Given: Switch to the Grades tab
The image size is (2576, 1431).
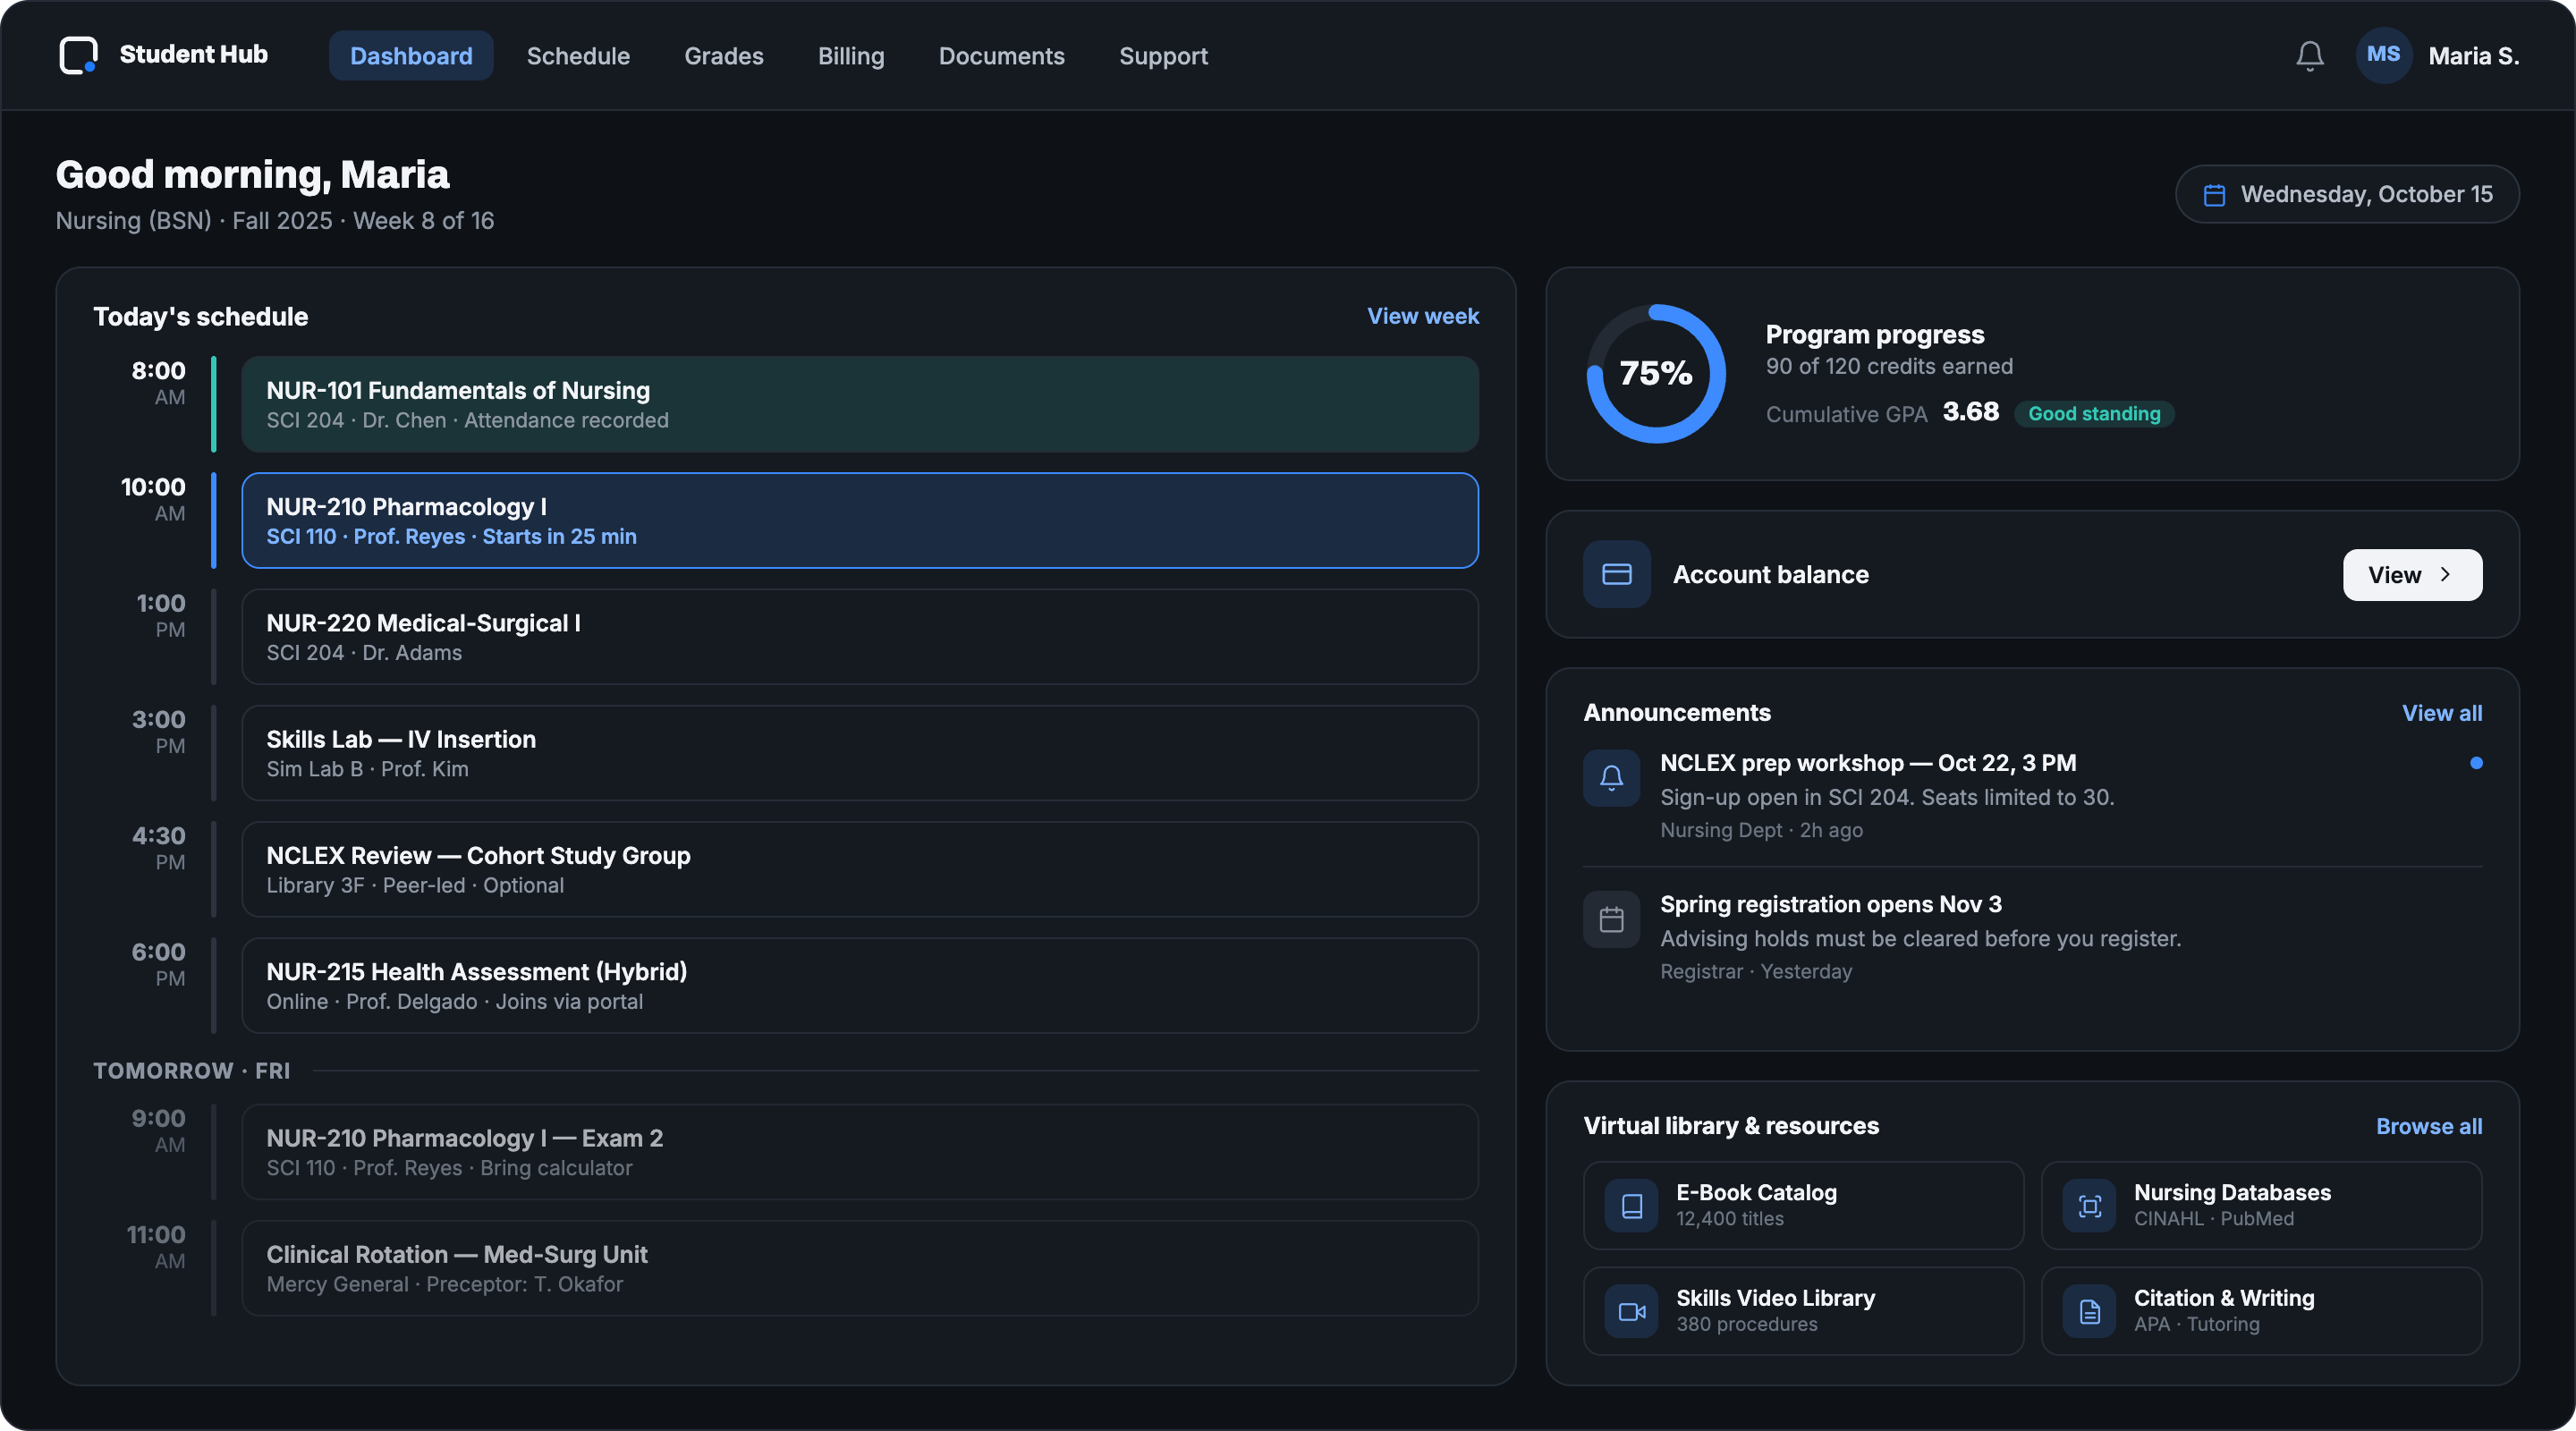Looking at the screenshot, I should point(723,56).
